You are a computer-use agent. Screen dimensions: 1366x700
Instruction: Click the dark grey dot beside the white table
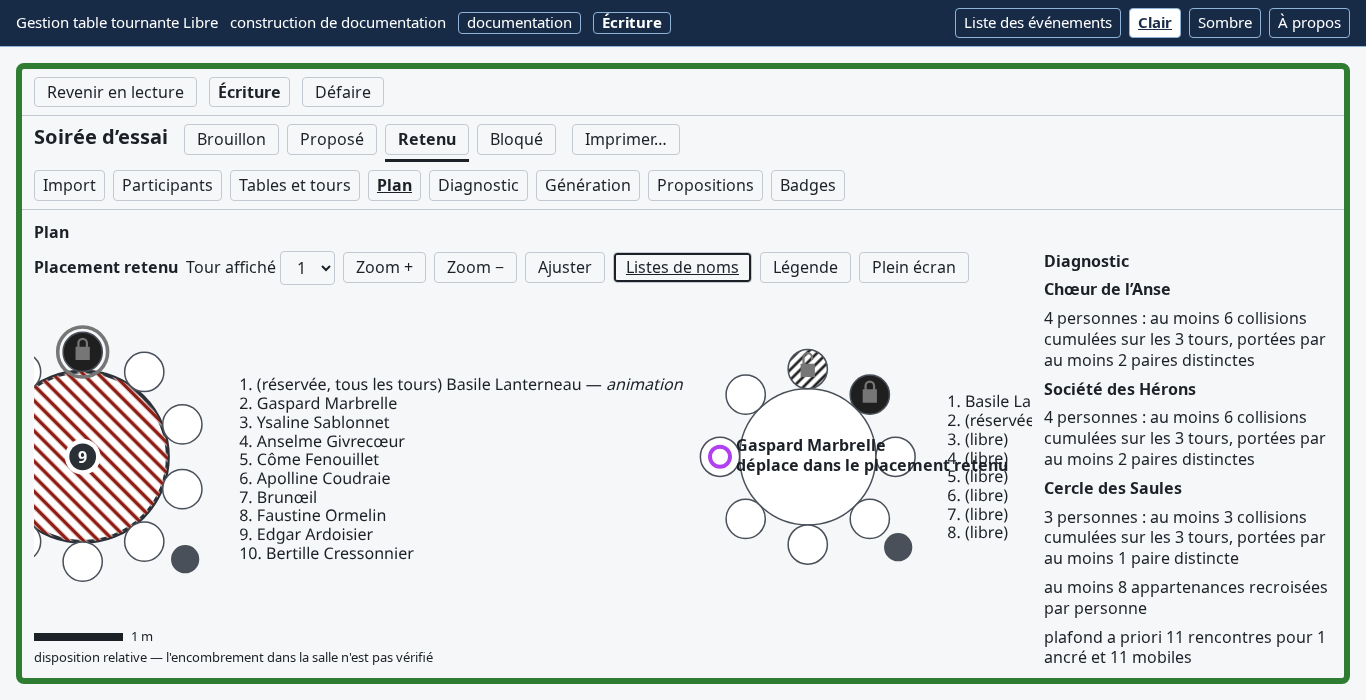[898, 547]
